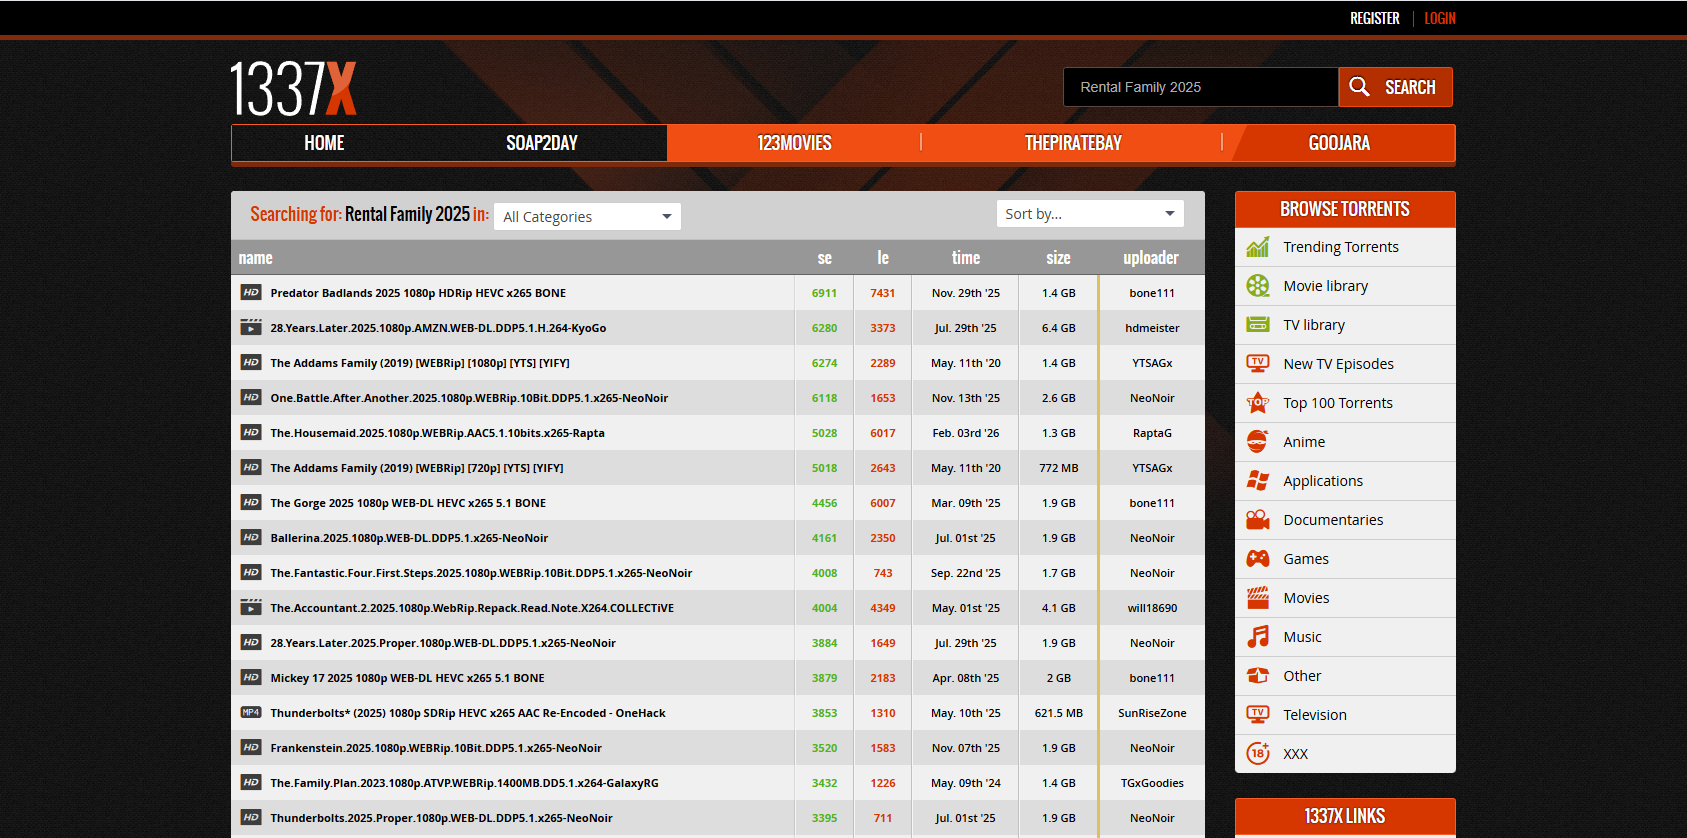The height and width of the screenshot is (838, 1687).
Task: Click HD icon beside Ballerina.2025 torrent
Action: [x=251, y=538]
